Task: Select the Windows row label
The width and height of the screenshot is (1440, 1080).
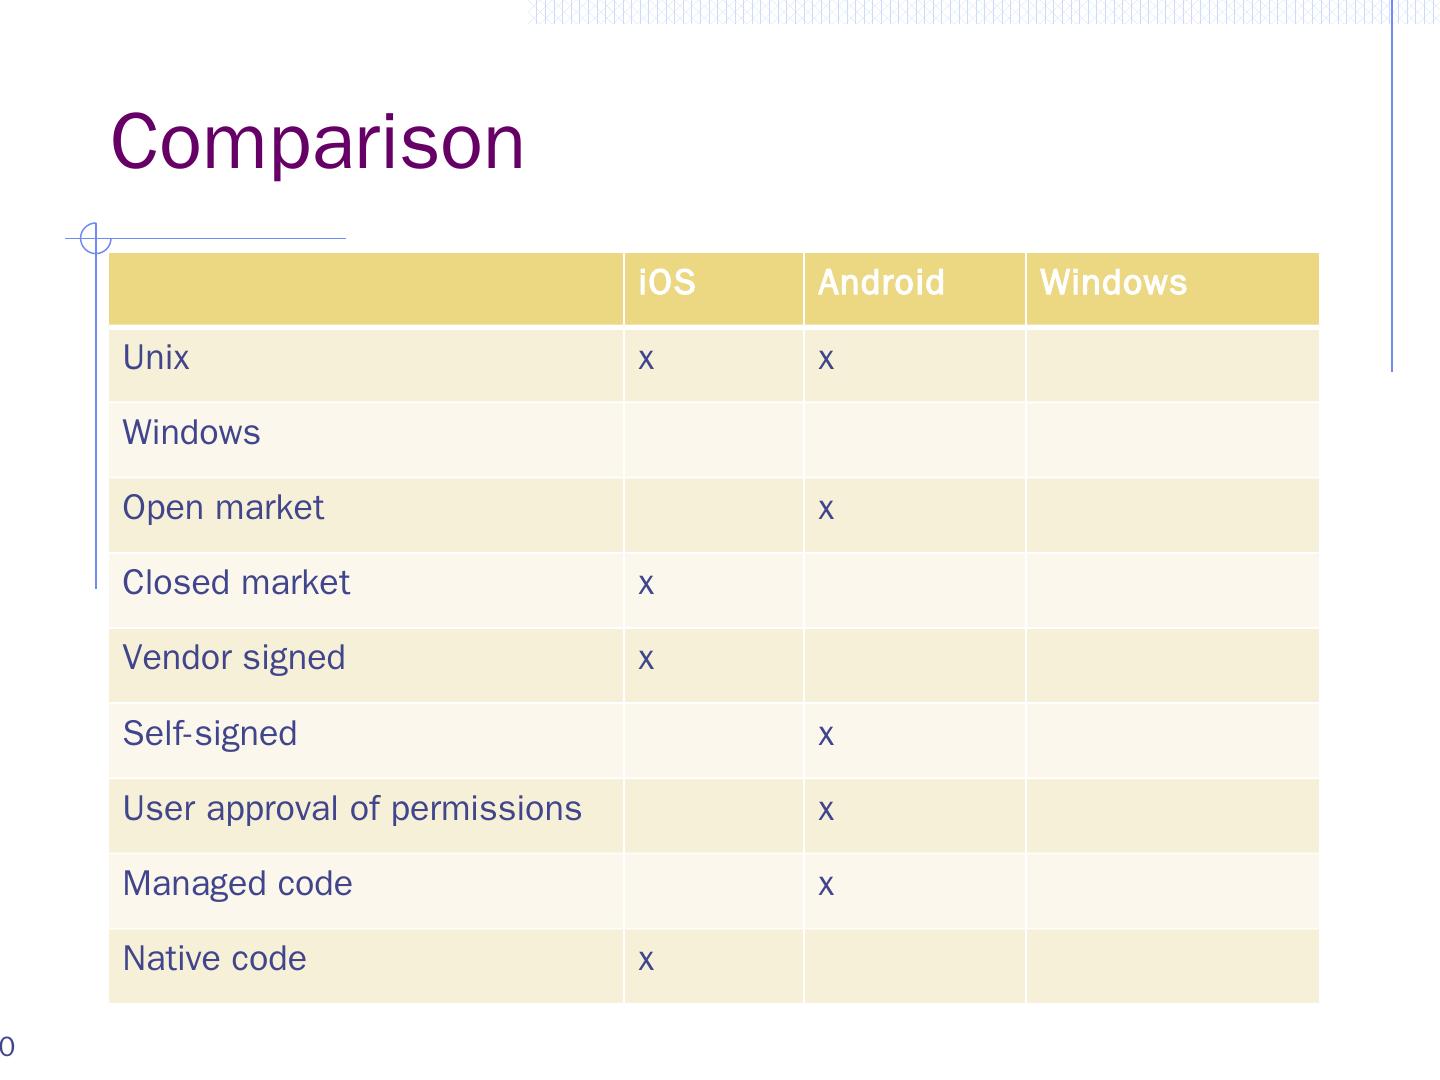Action: click(x=191, y=433)
